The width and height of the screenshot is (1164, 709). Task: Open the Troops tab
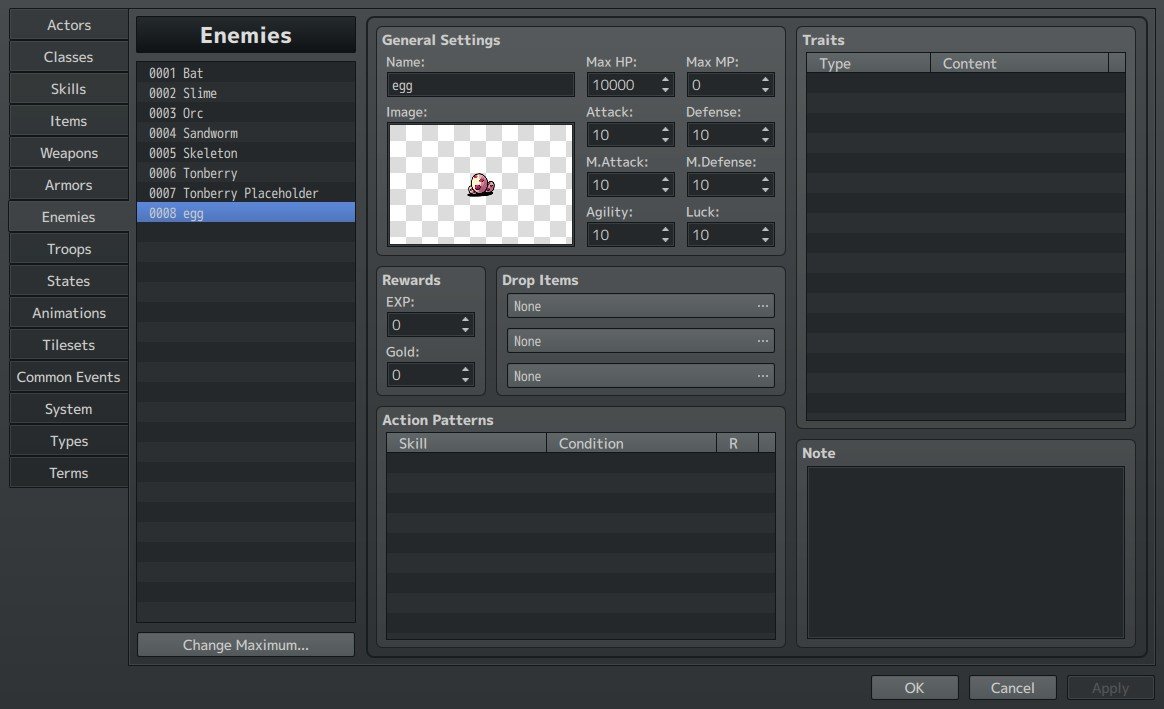point(68,249)
